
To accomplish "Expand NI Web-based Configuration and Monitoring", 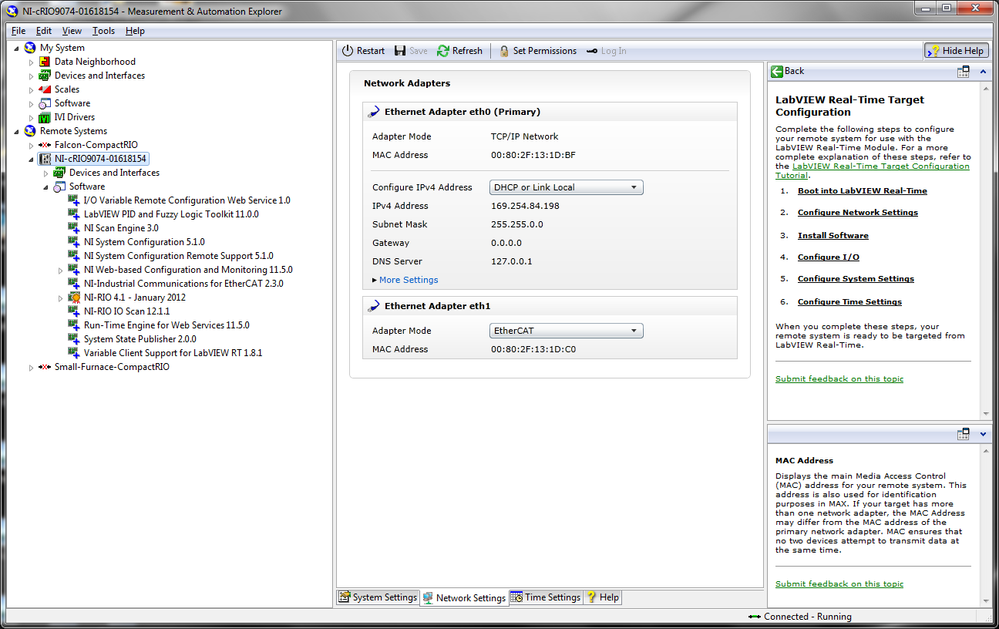I will 61,271.
